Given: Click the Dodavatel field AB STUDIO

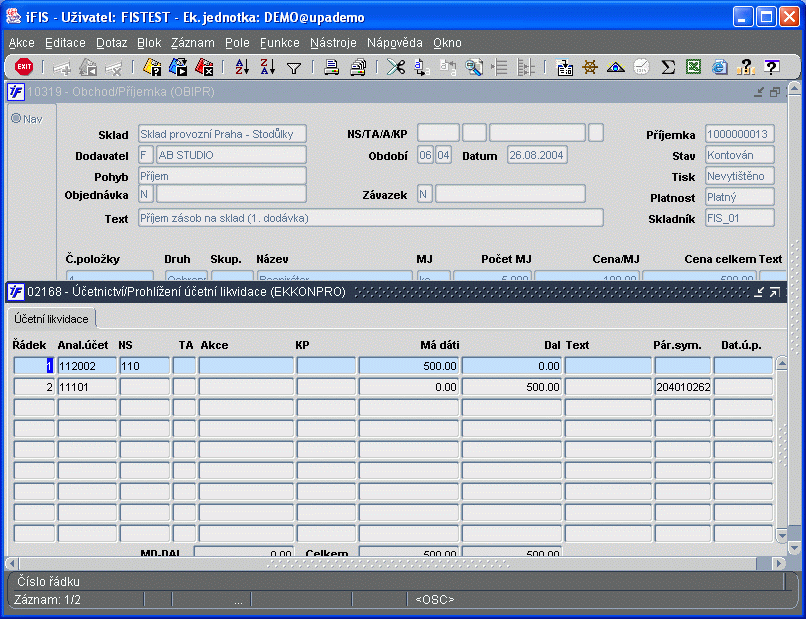Looking at the screenshot, I should pos(231,155).
